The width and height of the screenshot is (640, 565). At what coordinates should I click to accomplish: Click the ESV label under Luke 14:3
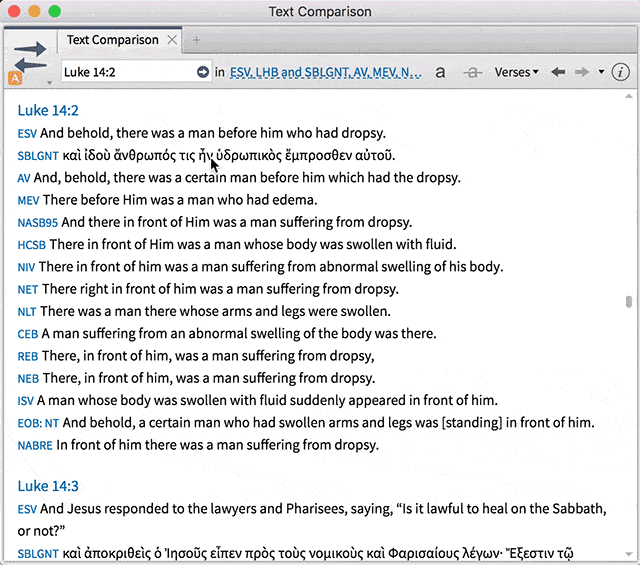27,509
